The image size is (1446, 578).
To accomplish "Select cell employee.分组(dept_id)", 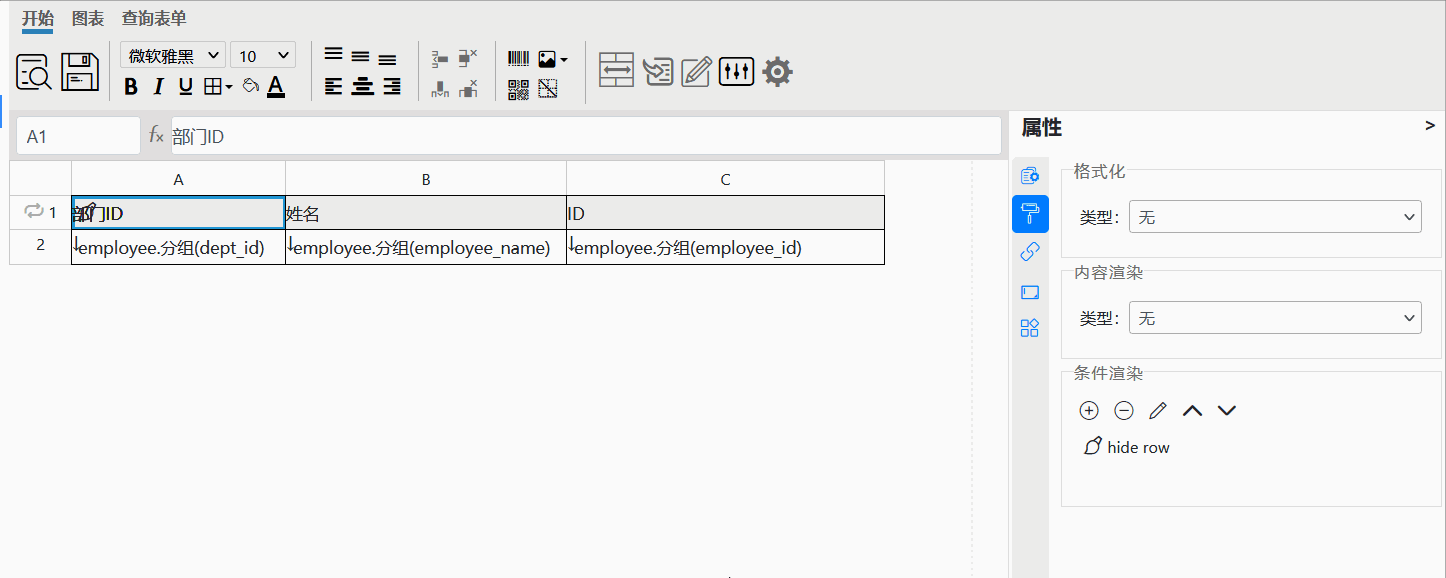I will pyautogui.click(x=178, y=247).
